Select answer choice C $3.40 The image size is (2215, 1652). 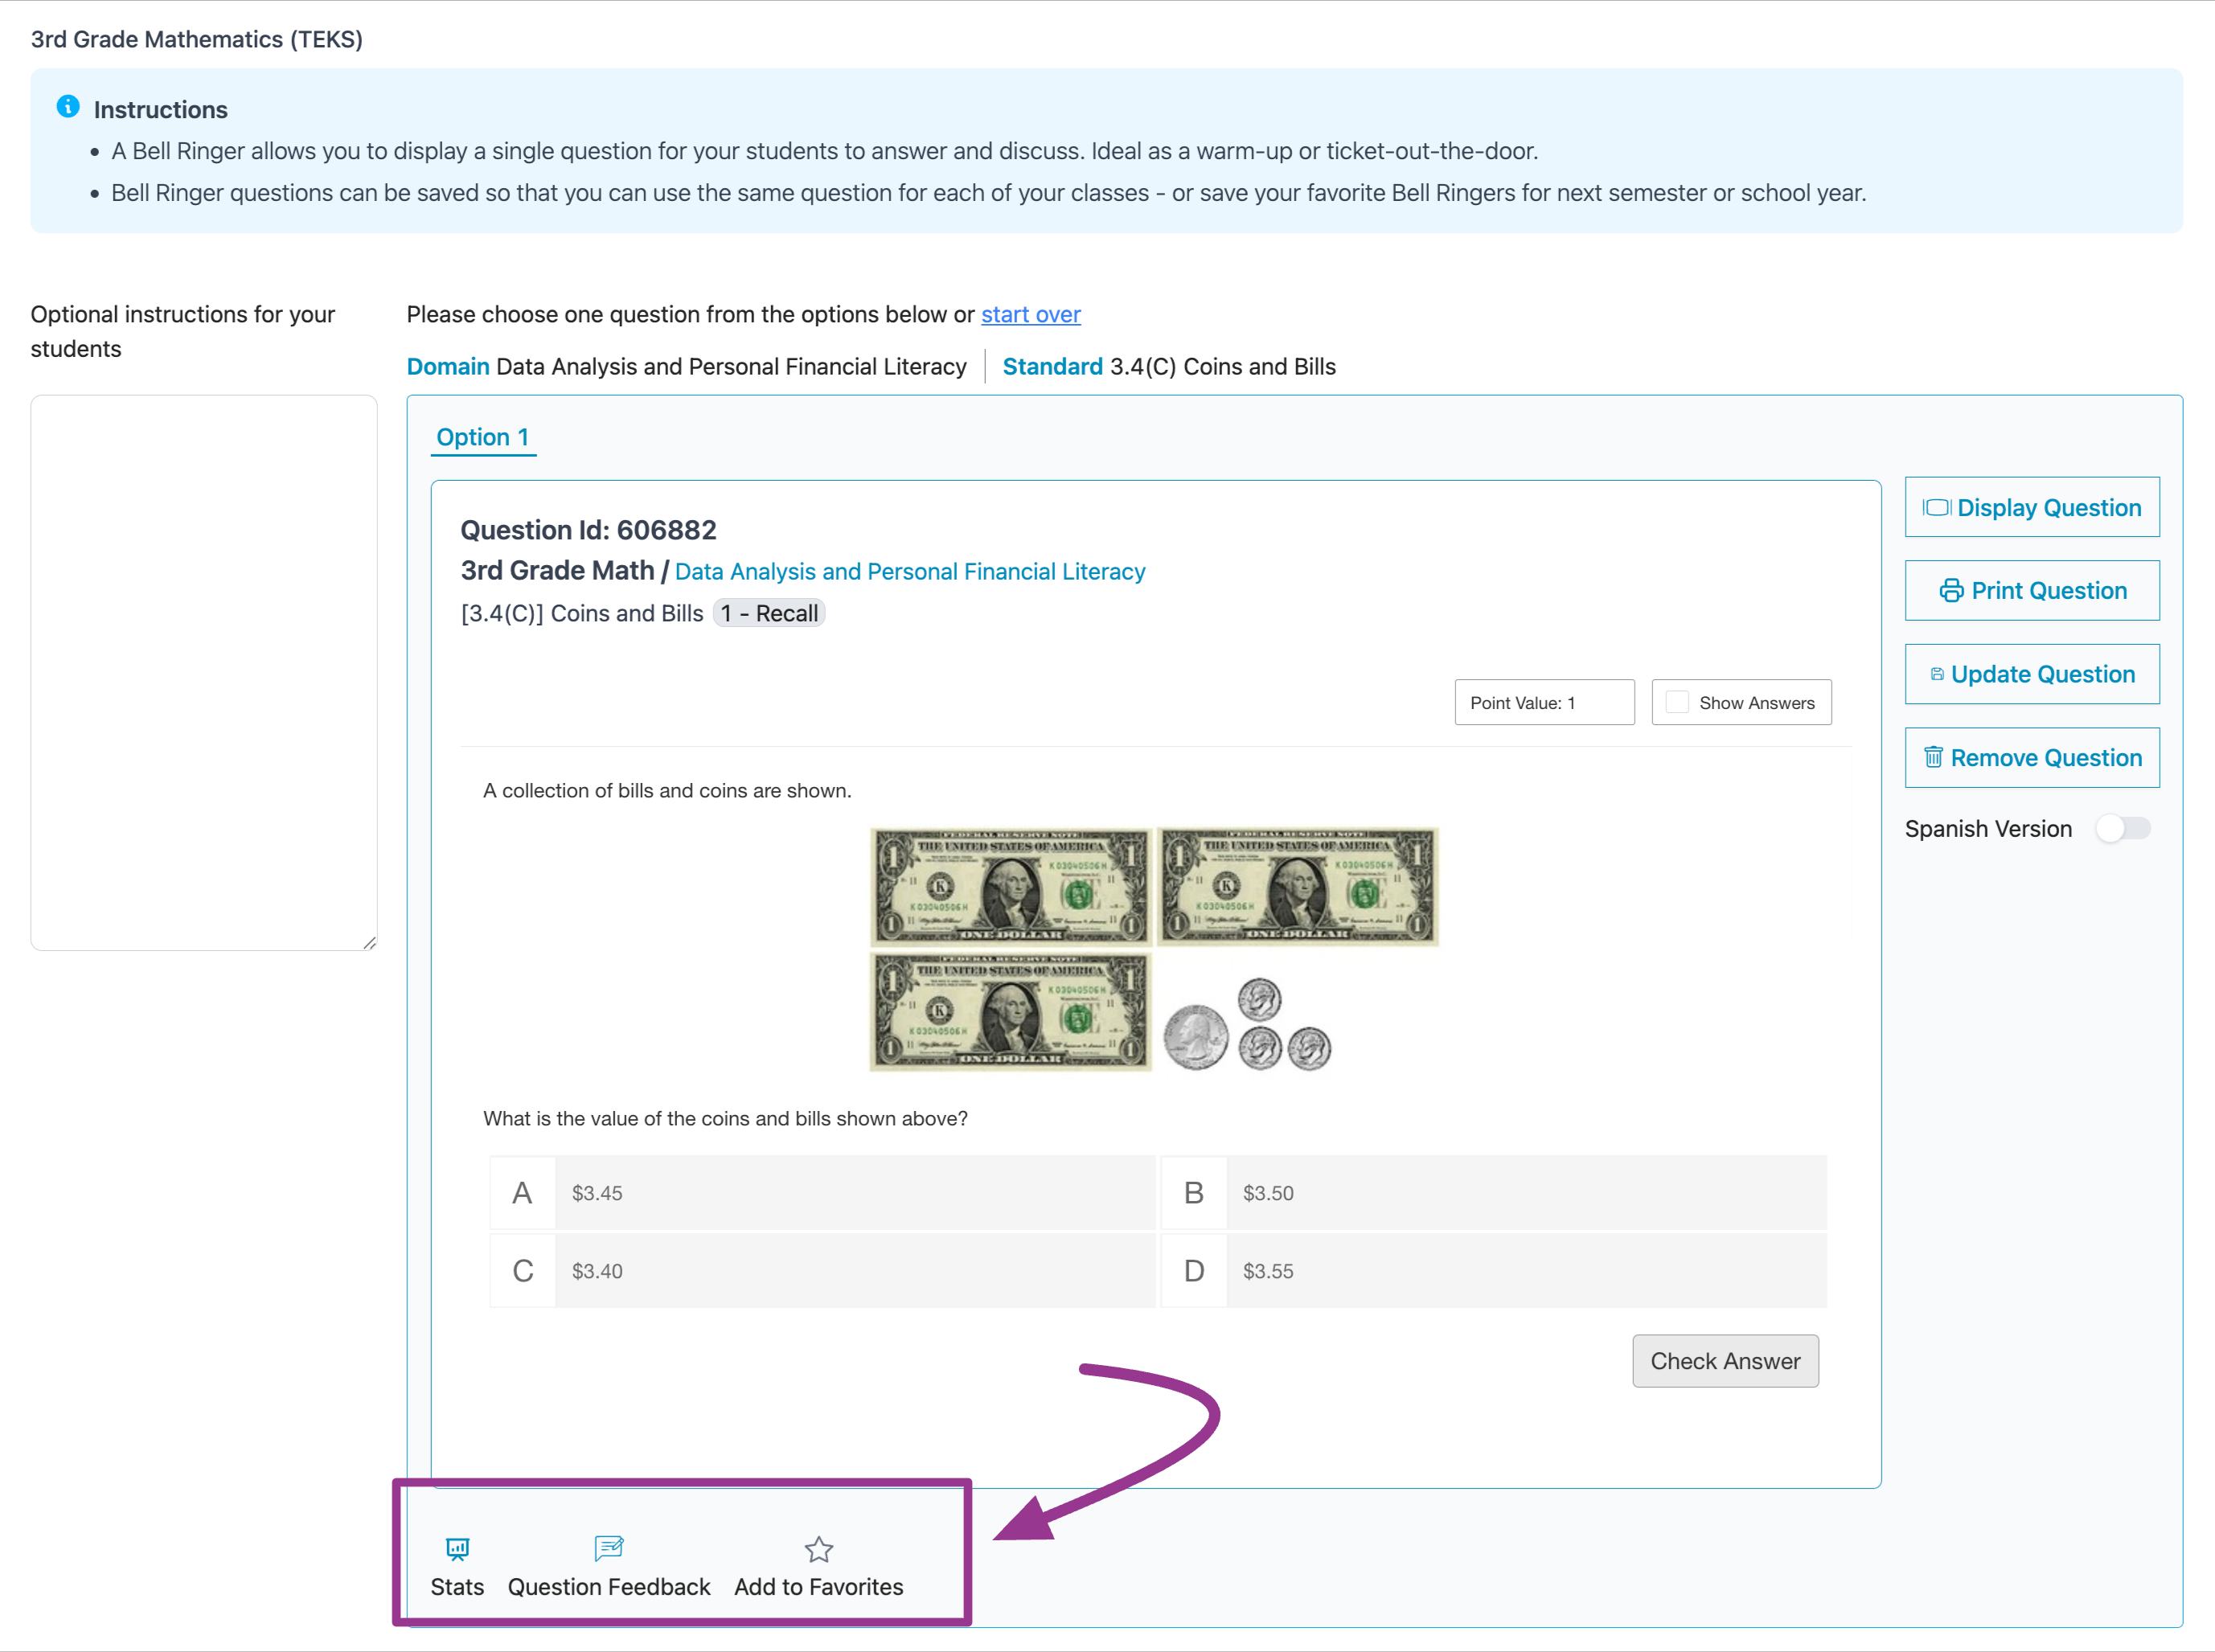pos(822,1270)
